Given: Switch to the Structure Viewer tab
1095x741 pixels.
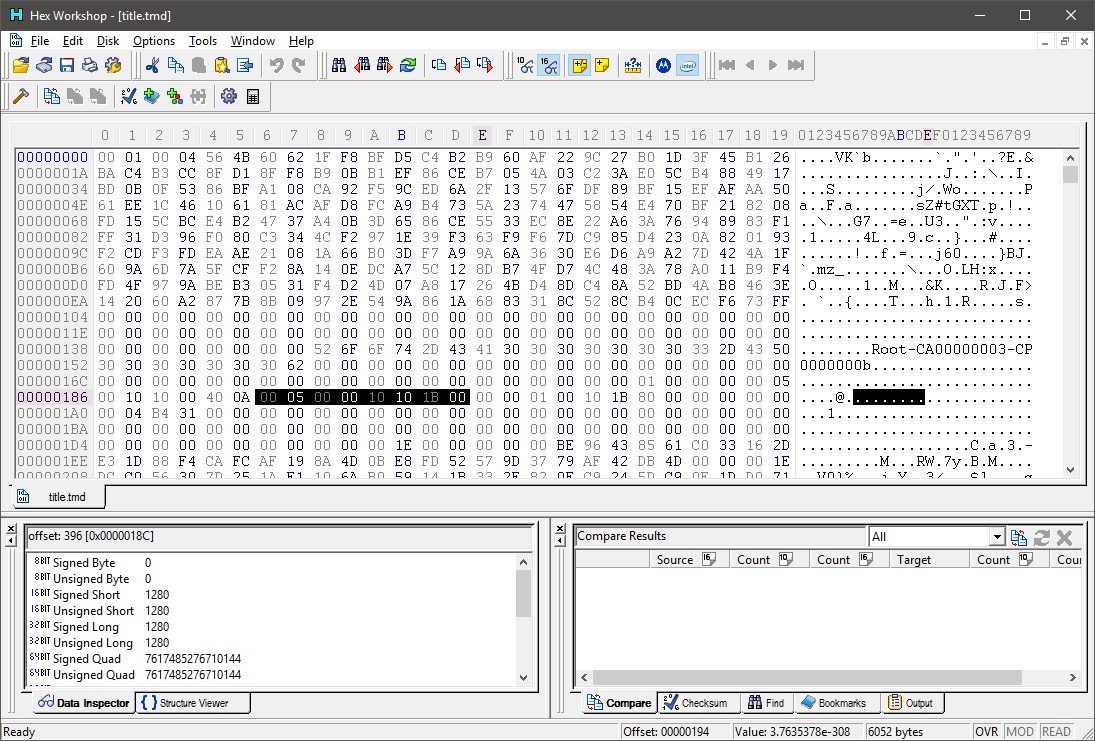Looking at the screenshot, I should (193, 703).
